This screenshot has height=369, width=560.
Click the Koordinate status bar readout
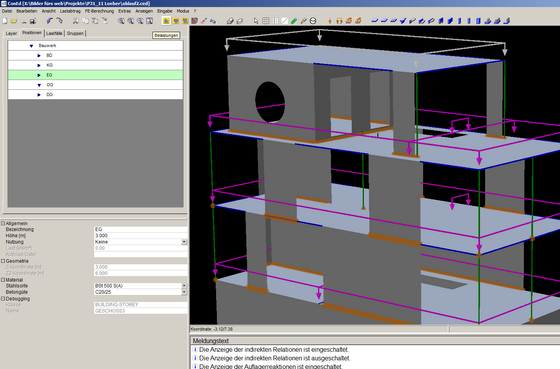coord(211,329)
